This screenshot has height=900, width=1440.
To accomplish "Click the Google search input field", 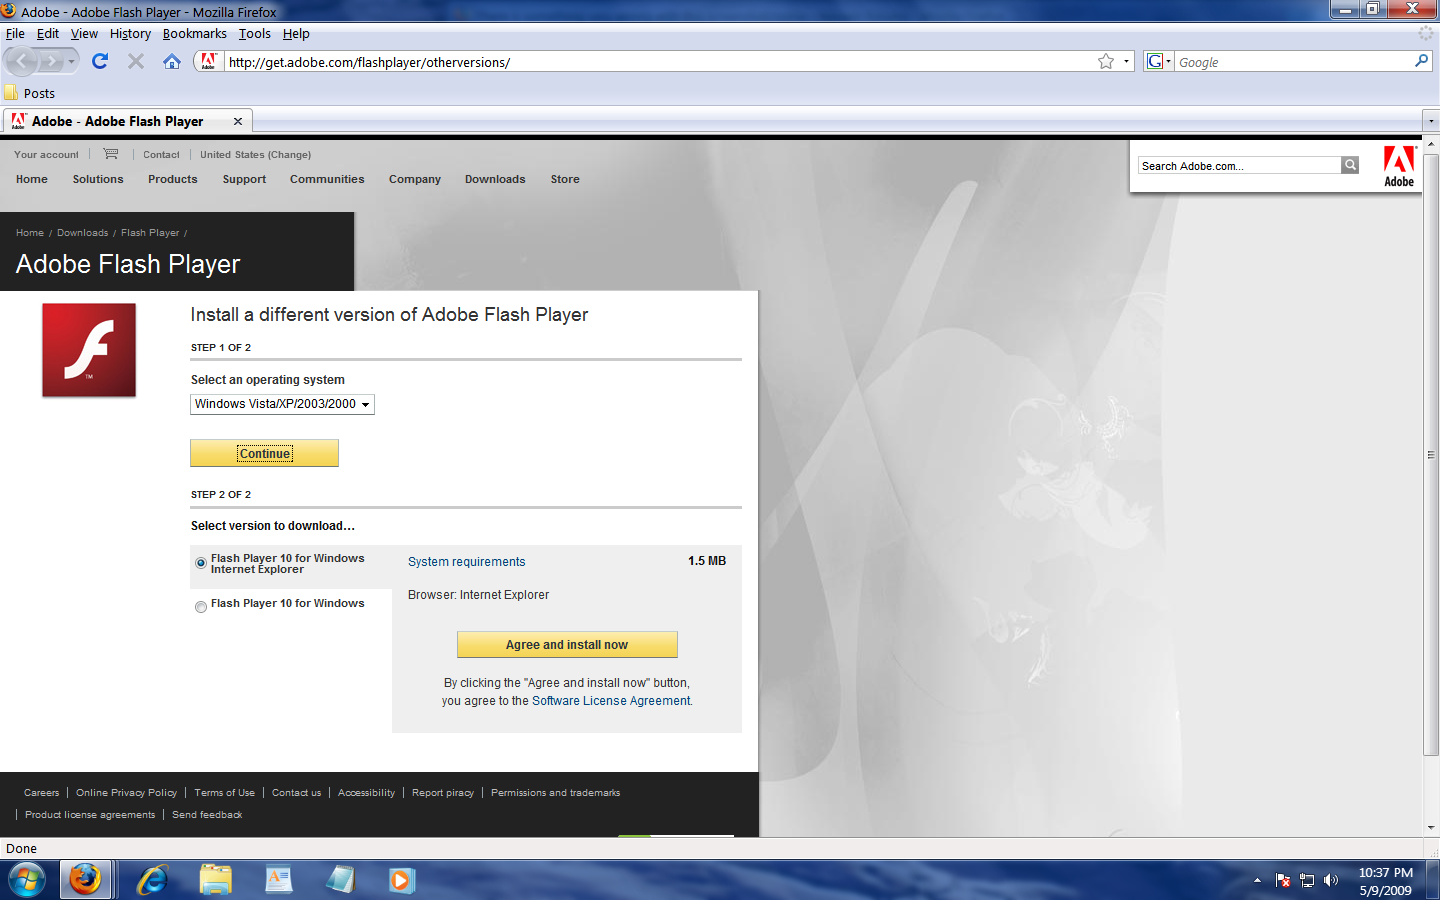I will [x=1293, y=62].
